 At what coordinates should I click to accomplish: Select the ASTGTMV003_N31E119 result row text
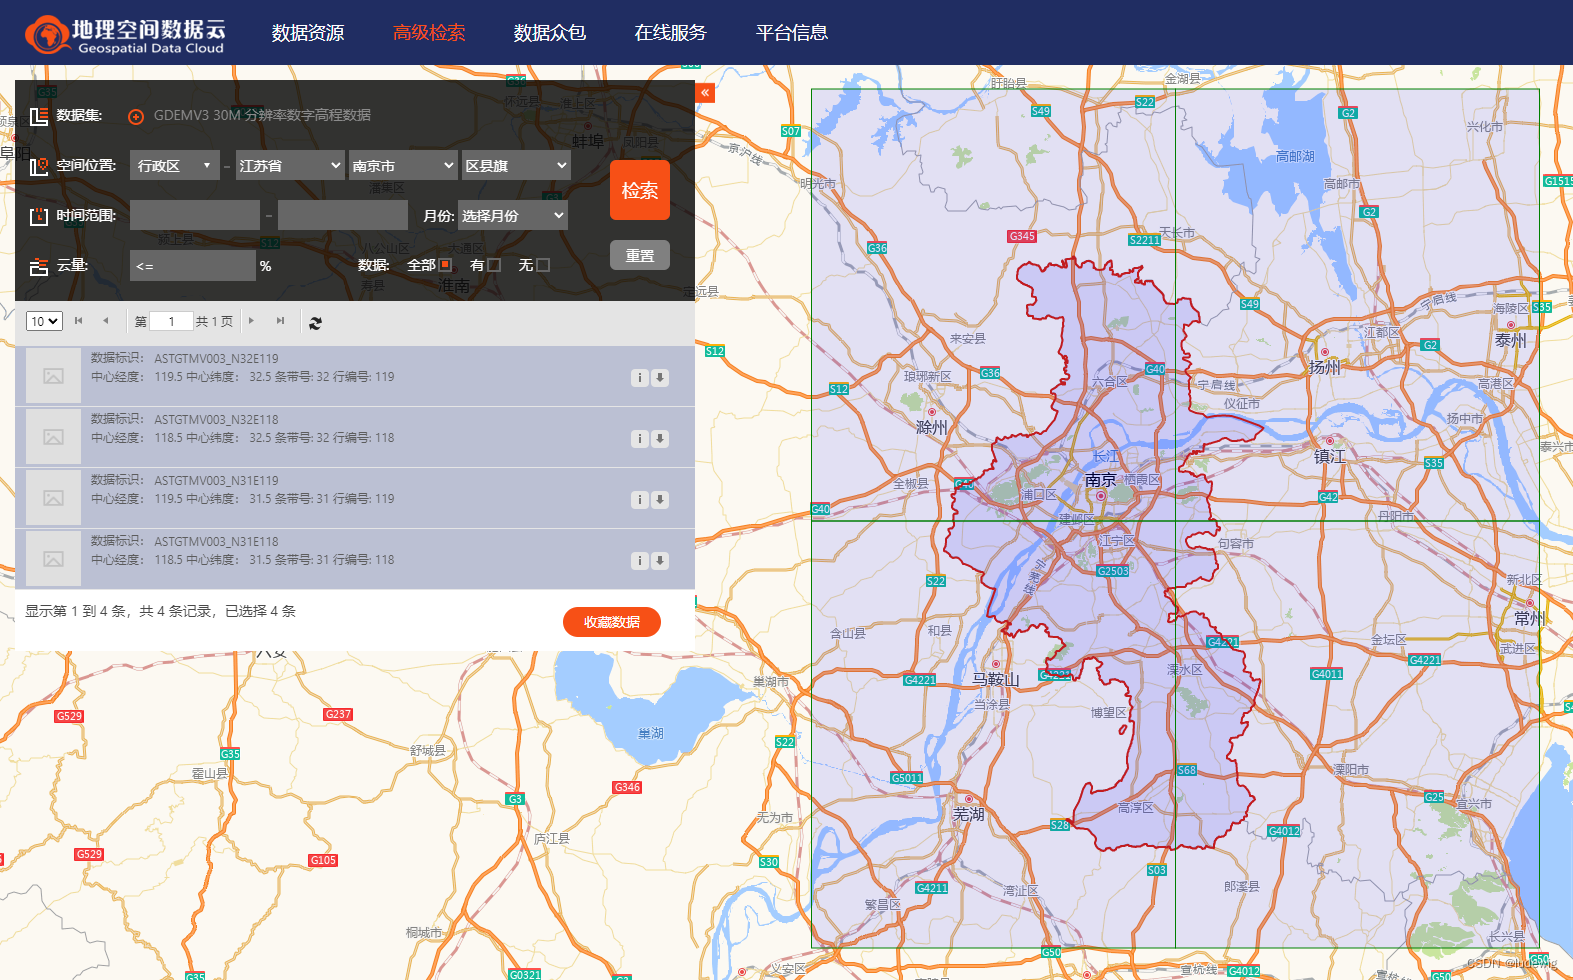(x=242, y=490)
